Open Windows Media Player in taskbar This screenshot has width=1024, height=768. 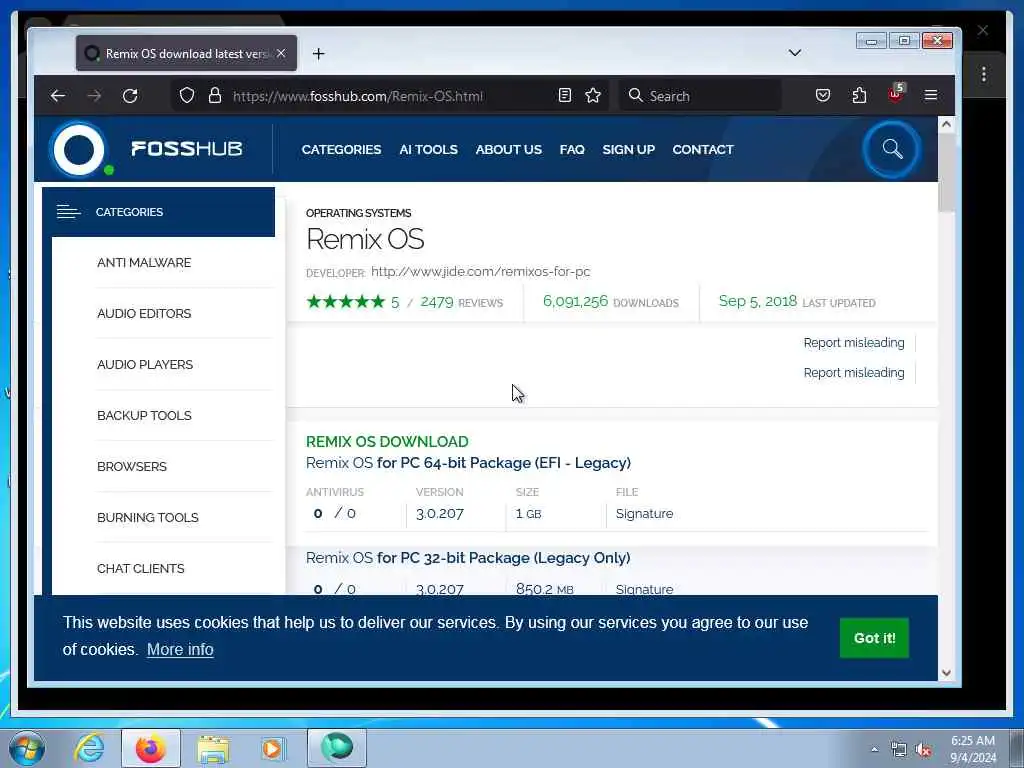(x=273, y=749)
